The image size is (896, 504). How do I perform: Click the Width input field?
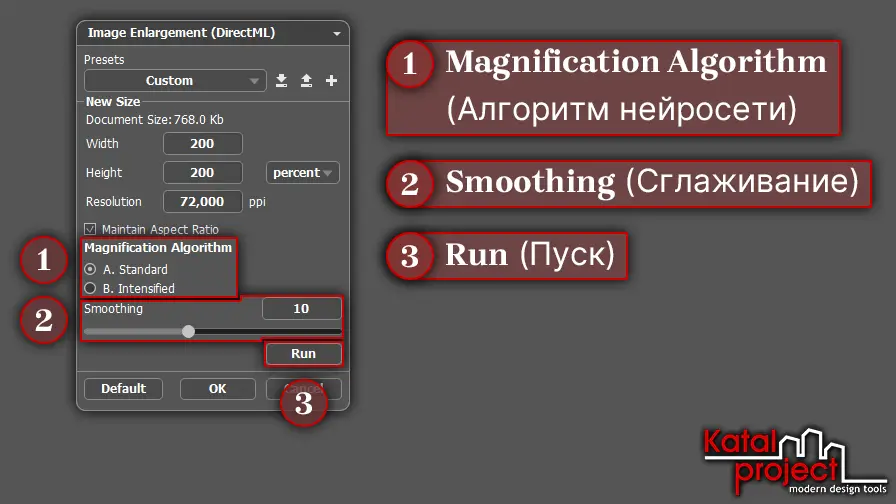click(x=202, y=144)
